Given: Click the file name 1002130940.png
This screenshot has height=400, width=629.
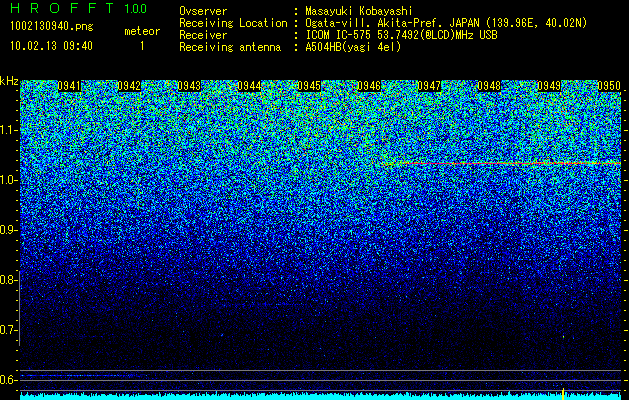Looking at the screenshot, I should pos(52,27).
